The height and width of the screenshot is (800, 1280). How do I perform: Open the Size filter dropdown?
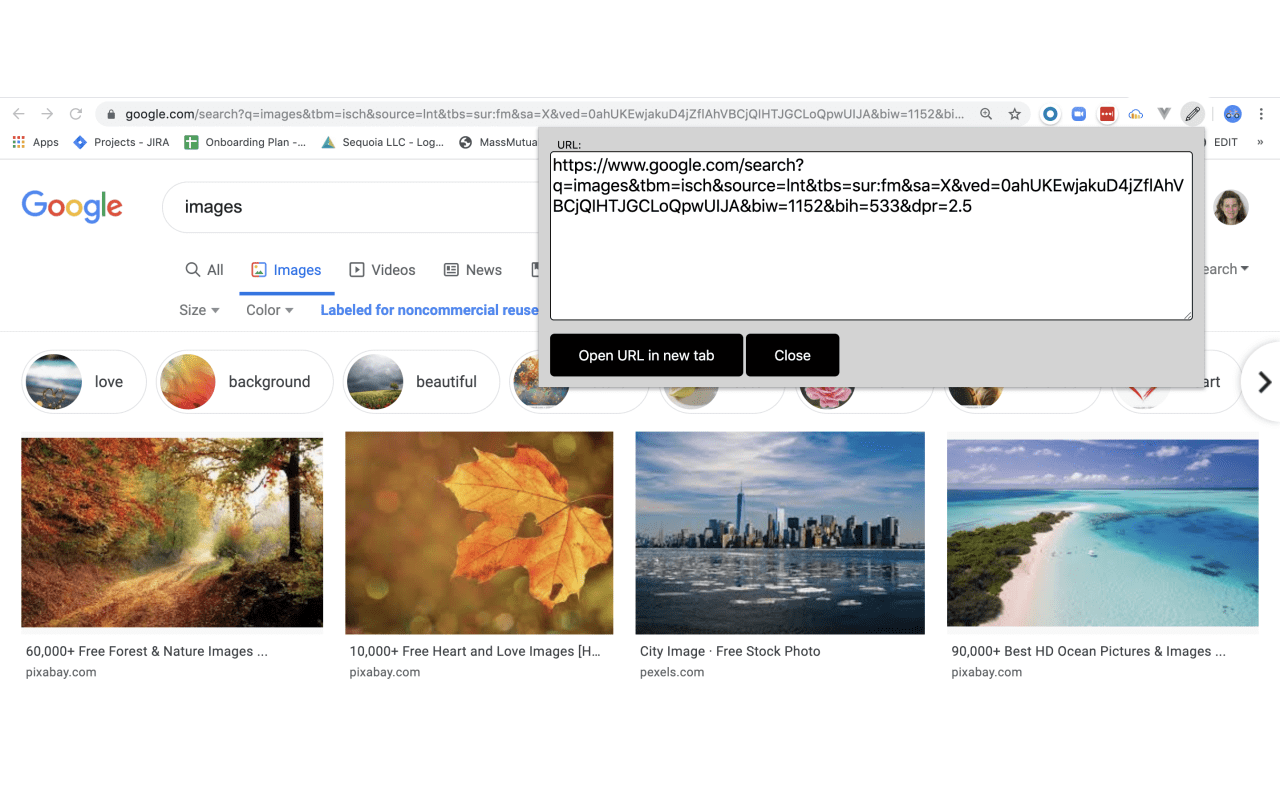(x=198, y=310)
